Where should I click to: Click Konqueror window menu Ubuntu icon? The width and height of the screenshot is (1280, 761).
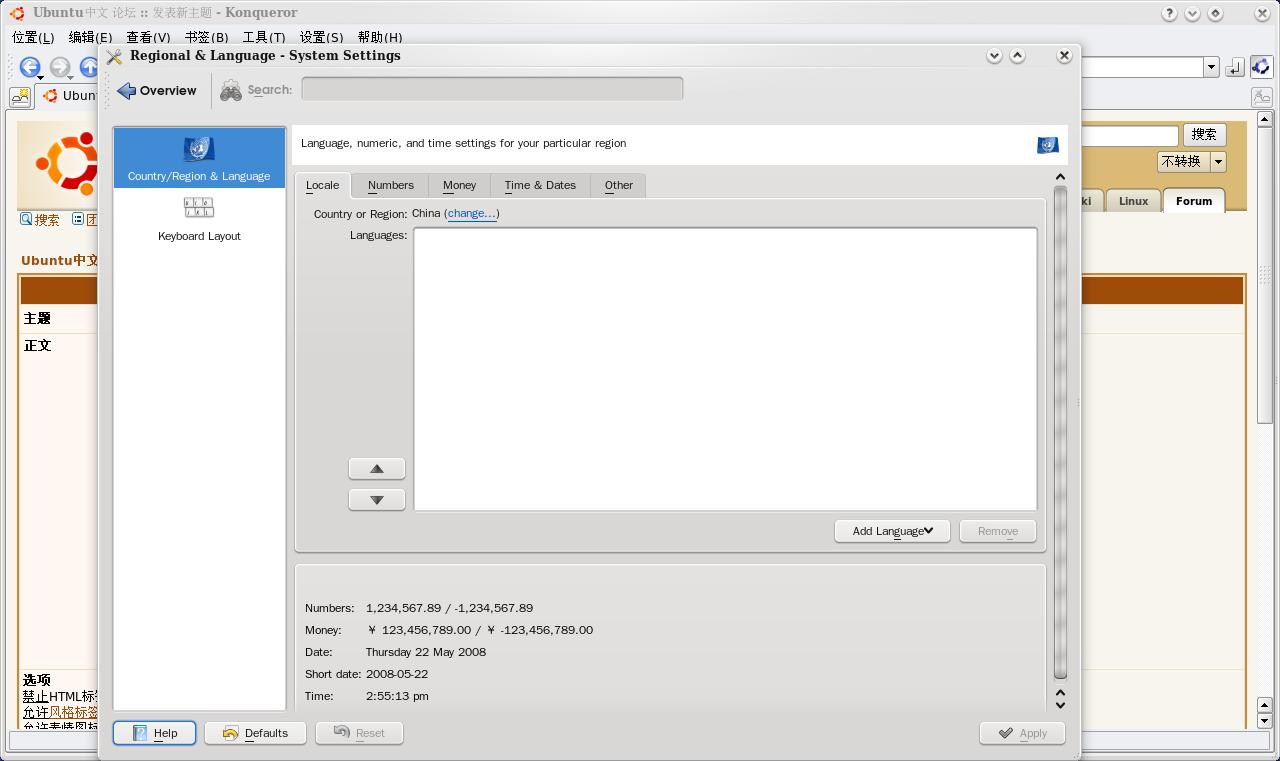[17, 13]
